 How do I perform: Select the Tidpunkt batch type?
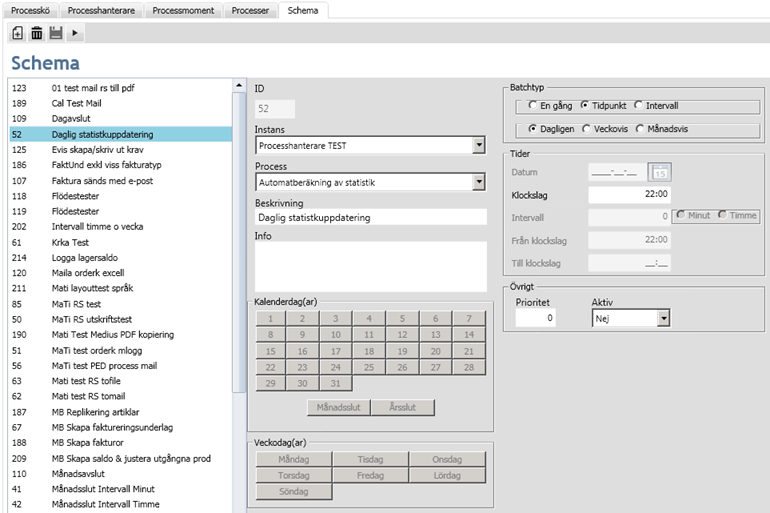[x=585, y=105]
